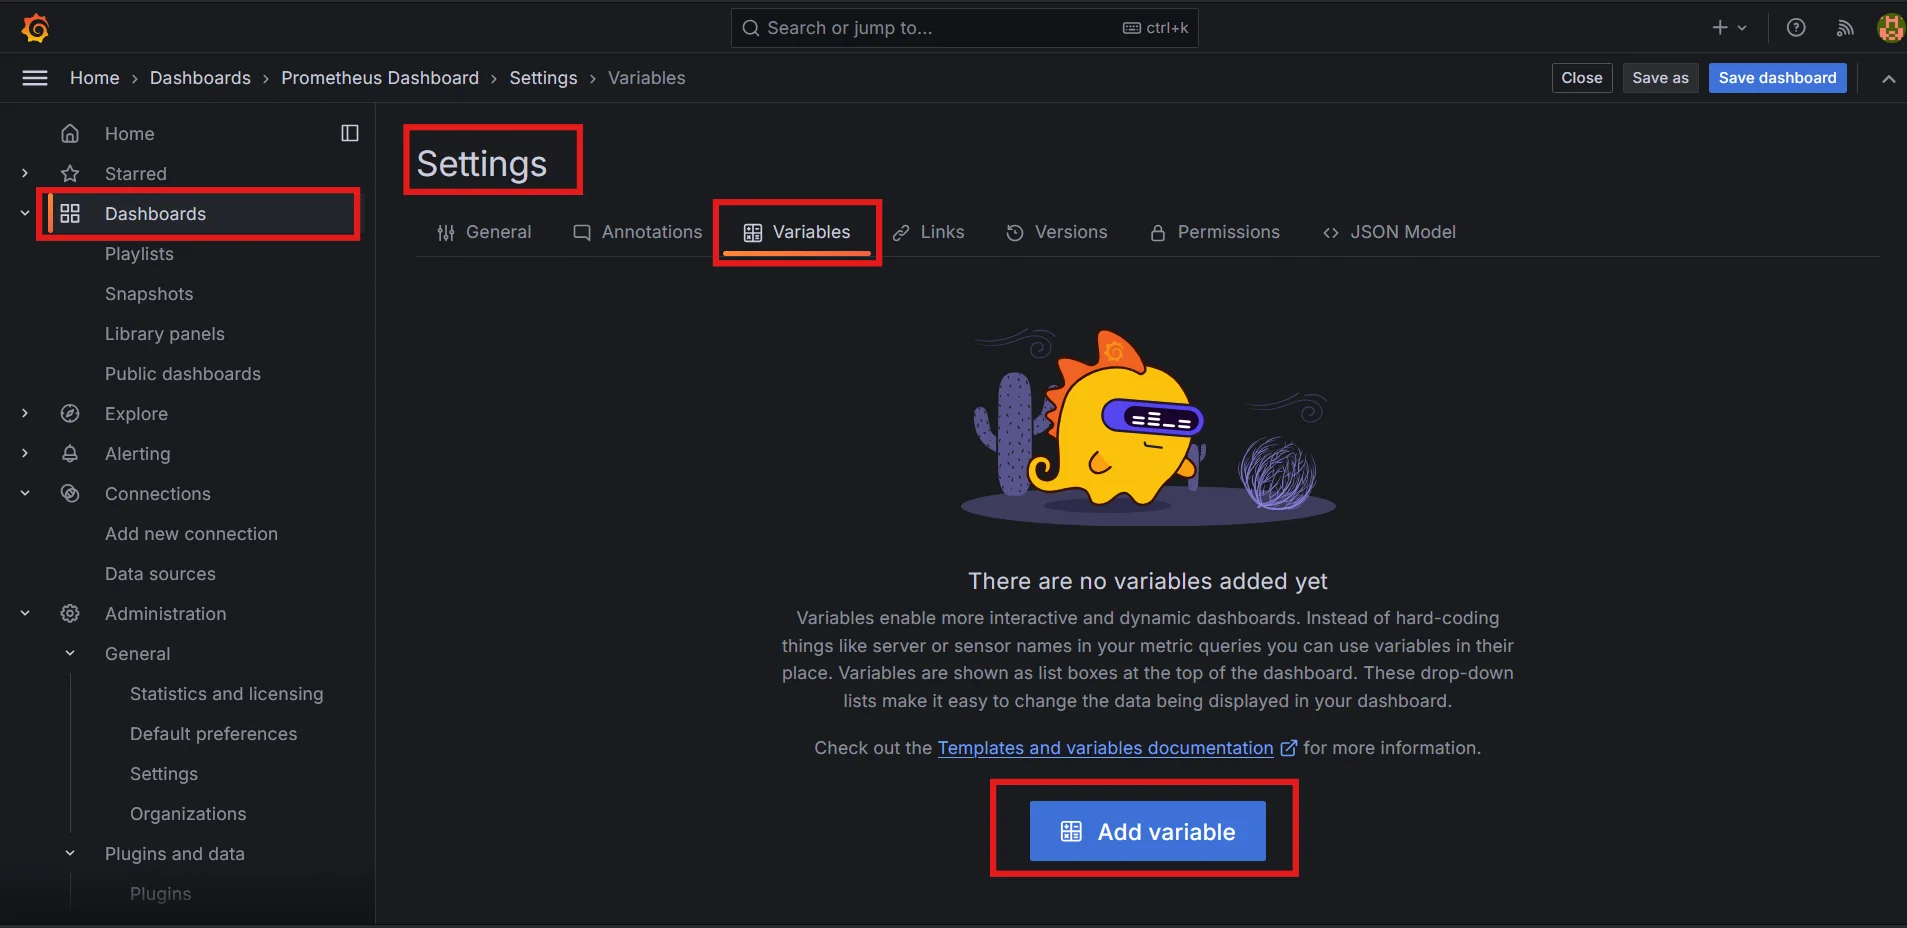The width and height of the screenshot is (1907, 928).
Task: Collapse the General subsection chevron
Action: [x=70, y=653]
